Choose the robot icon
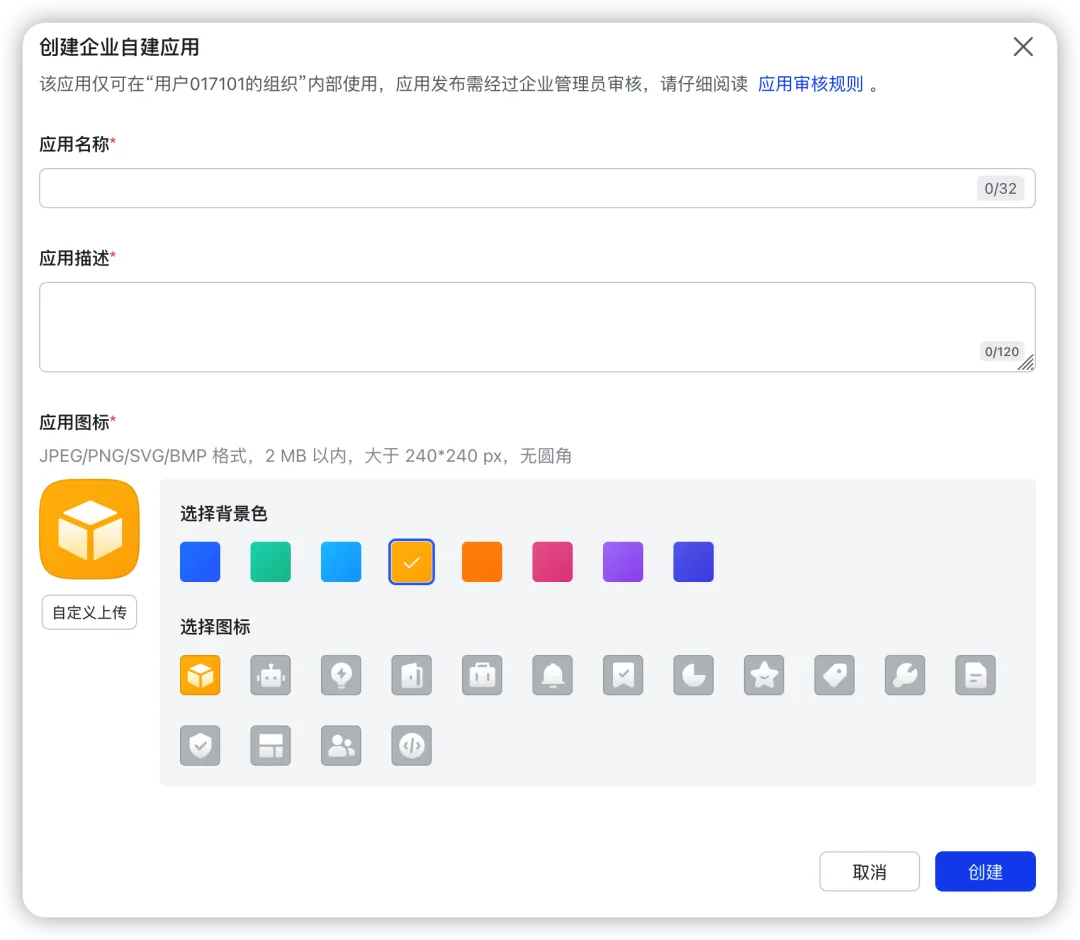The width and height of the screenshot is (1080, 940). click(271, 675)
